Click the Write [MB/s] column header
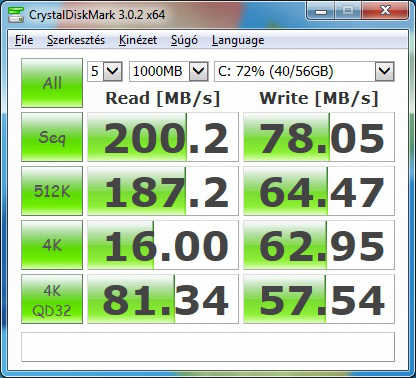 tap(319, 99)
